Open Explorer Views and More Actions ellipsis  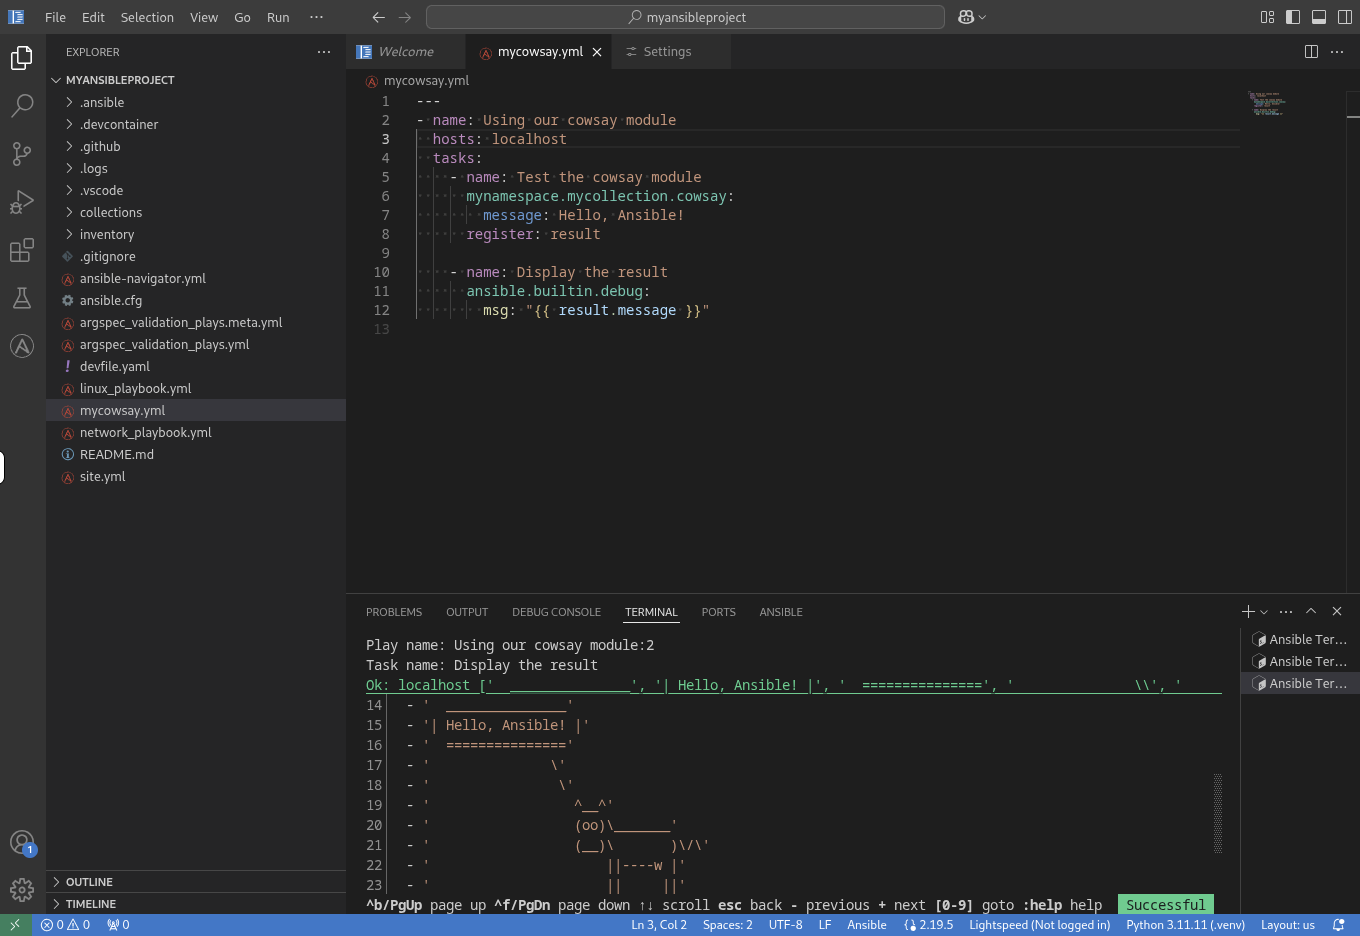click(324, 52)
